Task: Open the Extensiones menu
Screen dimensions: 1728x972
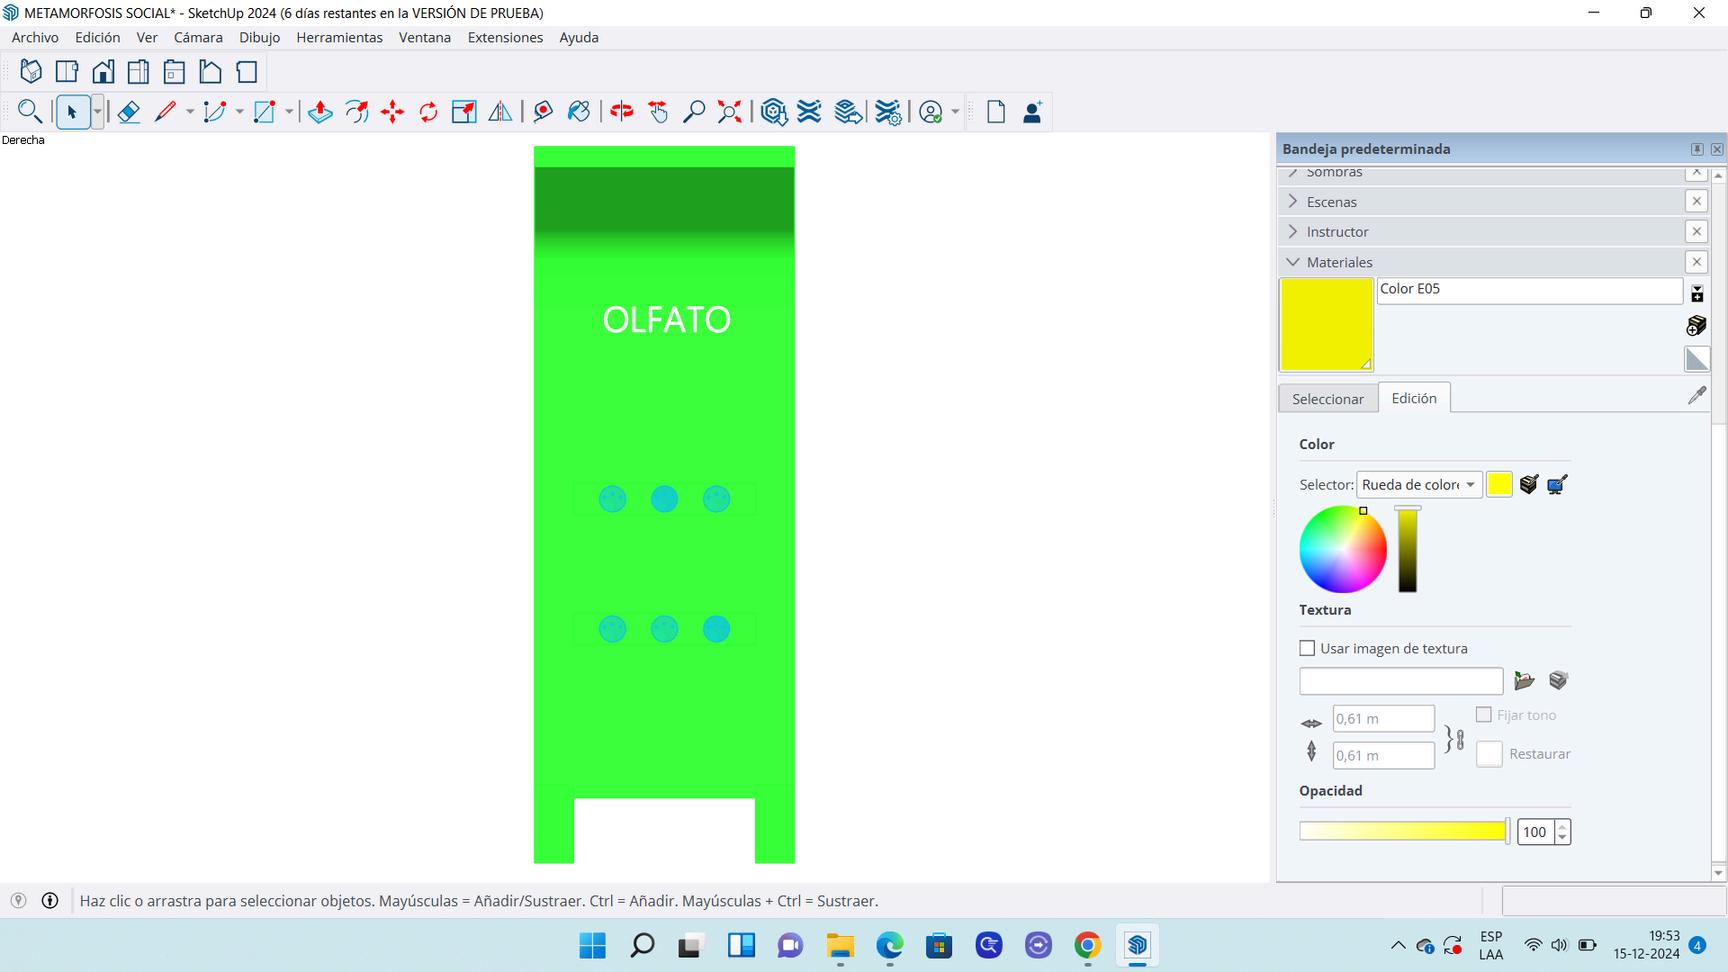Action: (505, 37)
